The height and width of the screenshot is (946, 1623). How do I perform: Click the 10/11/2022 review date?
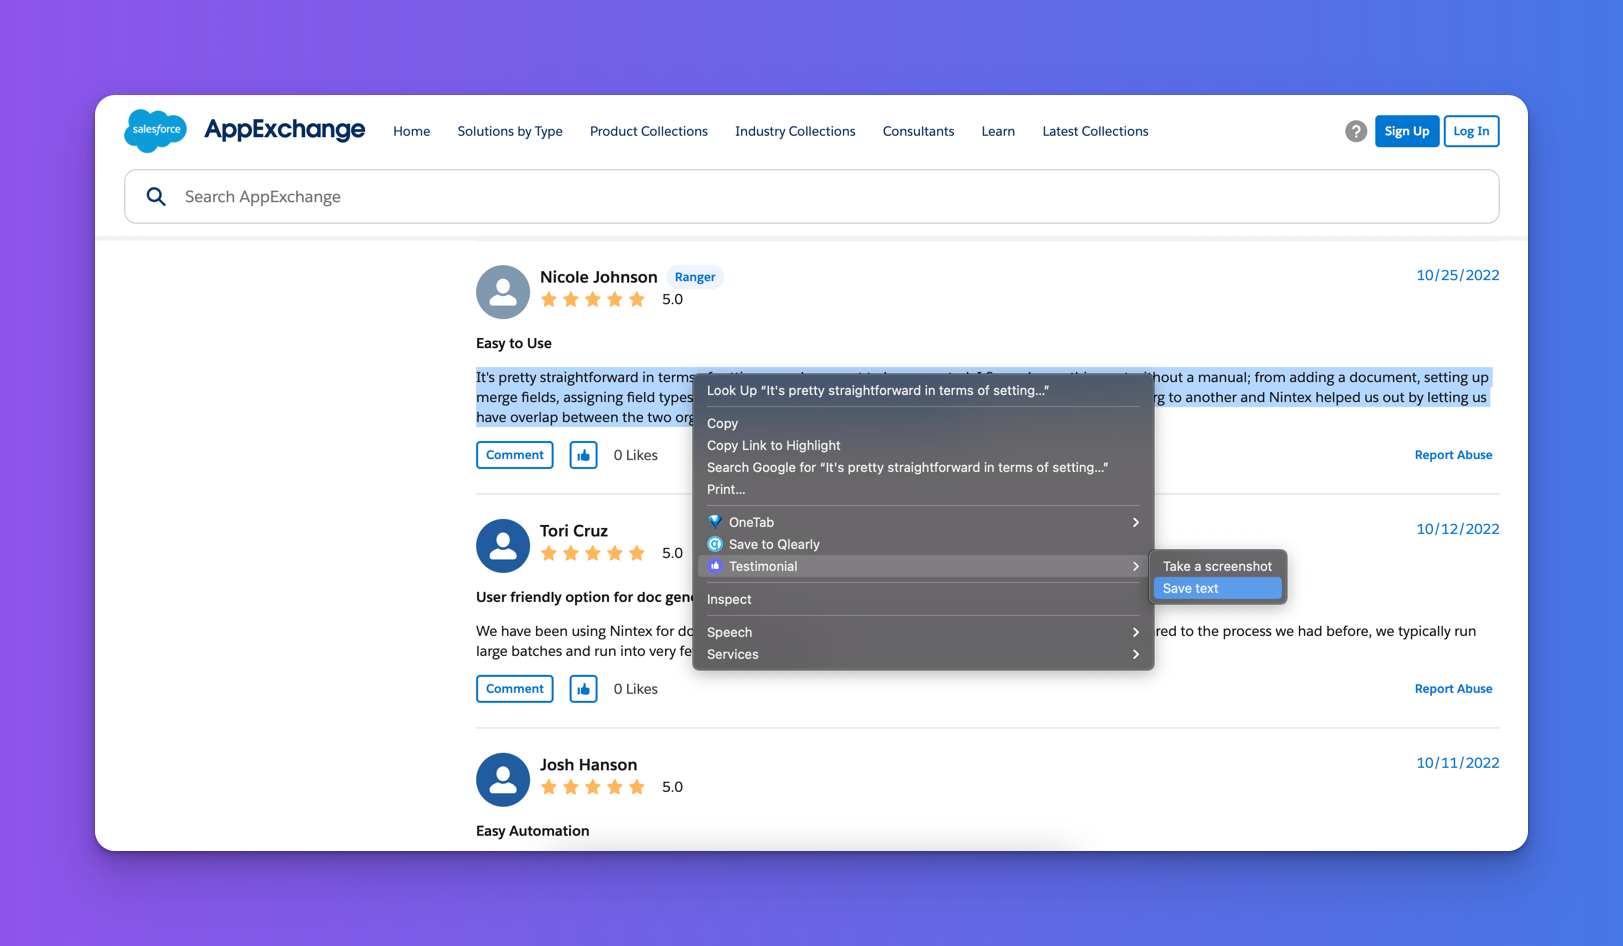(x=1457, y=763)
